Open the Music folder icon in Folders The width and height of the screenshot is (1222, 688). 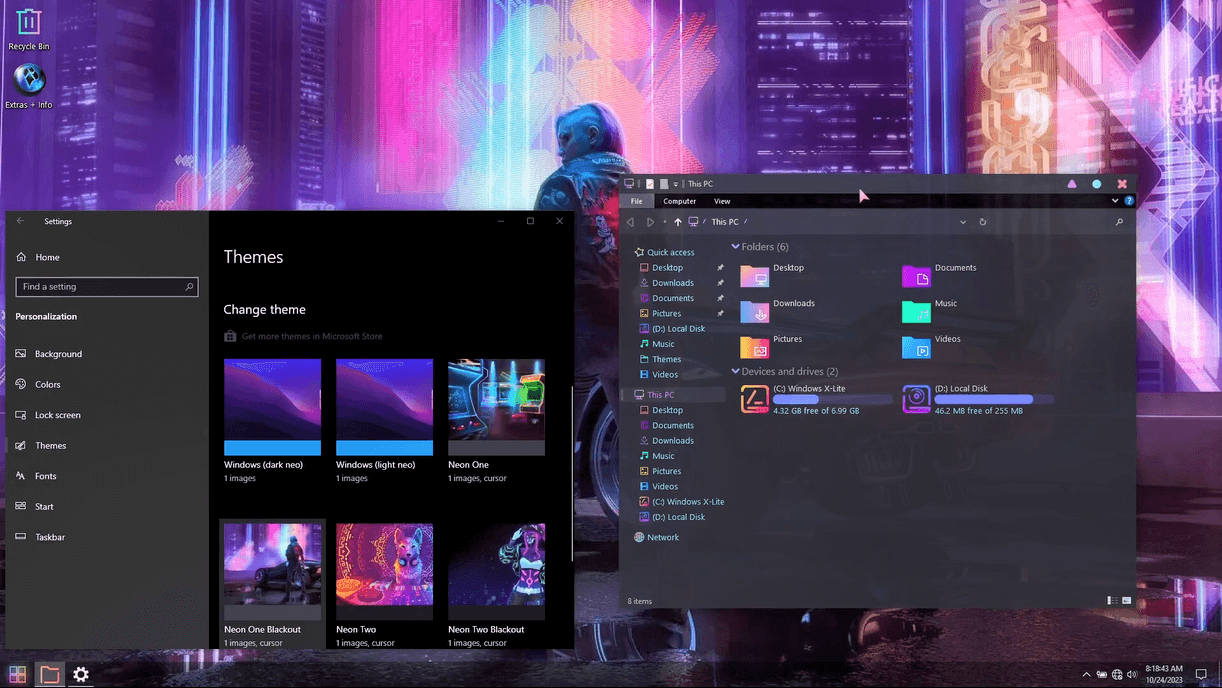(916, 311)
